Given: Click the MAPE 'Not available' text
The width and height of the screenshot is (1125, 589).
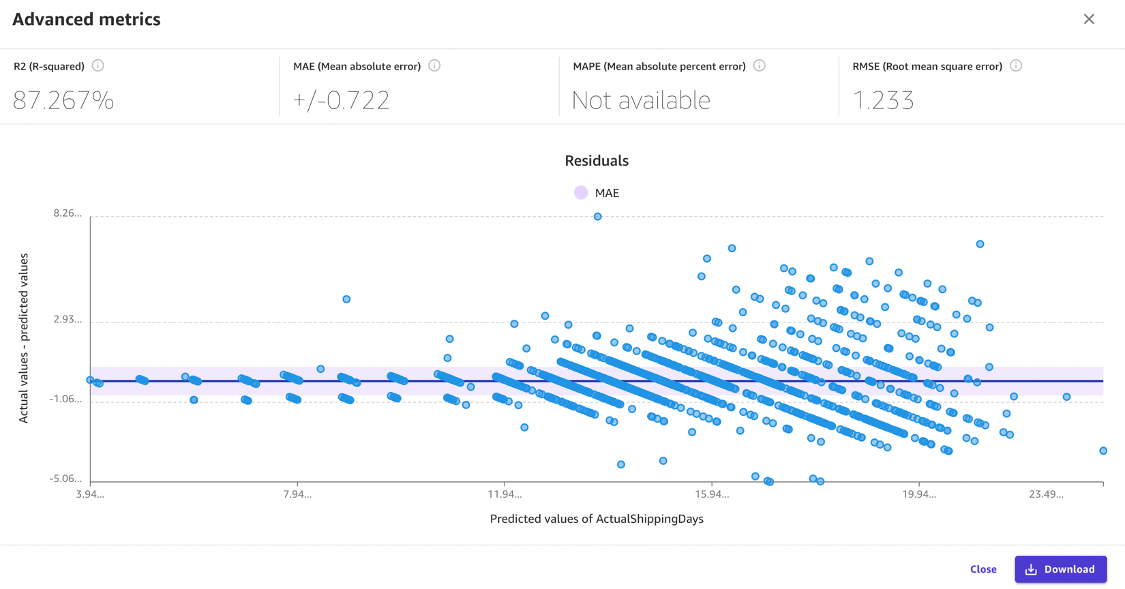Looking at the screenshot, I should [x=641, y=100].
